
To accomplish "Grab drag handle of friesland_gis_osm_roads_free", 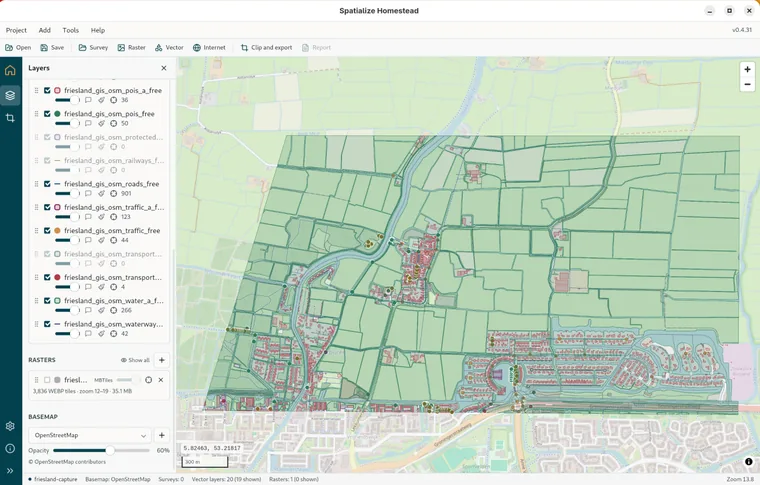I will [x=36, y=184].
